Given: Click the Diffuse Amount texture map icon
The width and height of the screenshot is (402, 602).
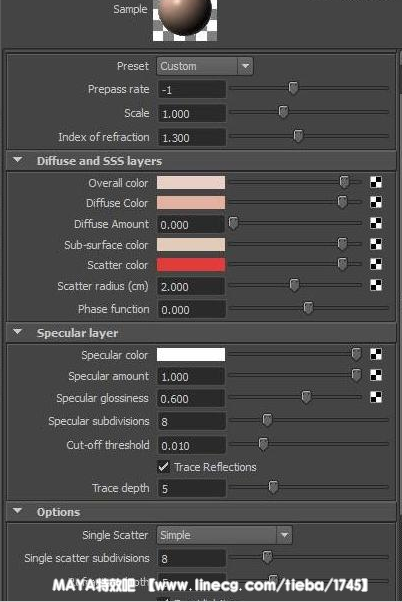Looking at the screenshot, I should pyautogui.click(x=376, y=223).
